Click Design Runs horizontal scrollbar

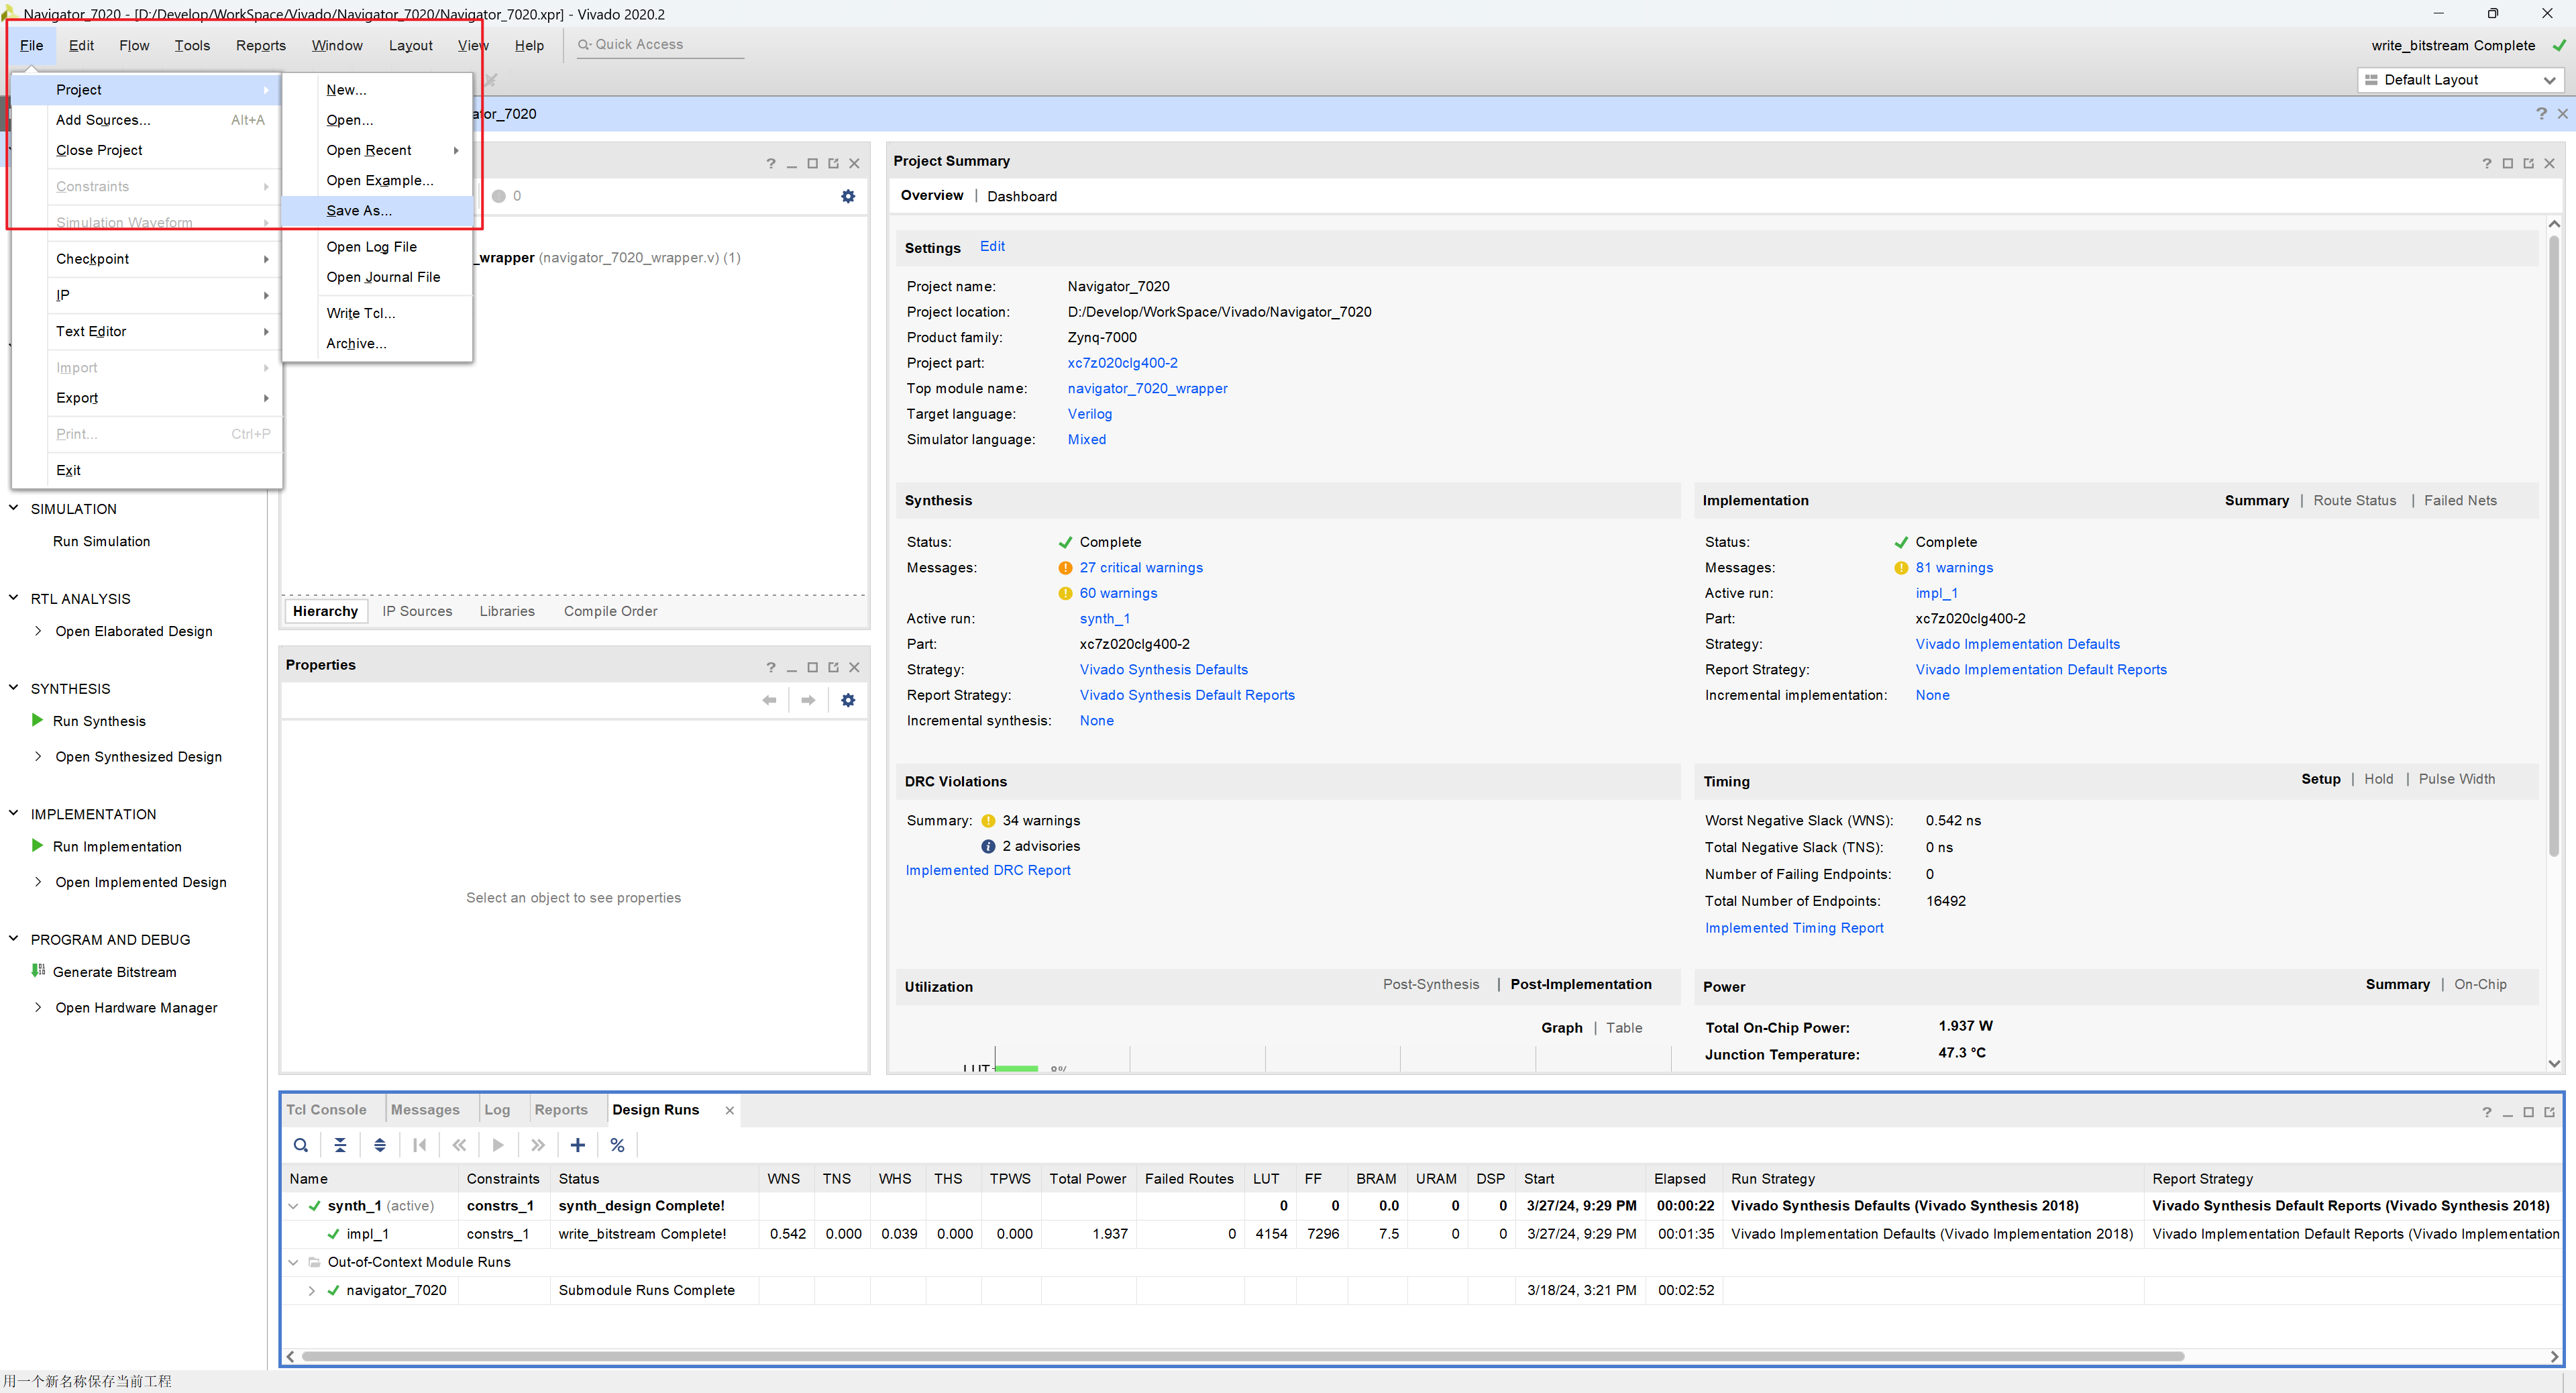coord(1242,1357)
